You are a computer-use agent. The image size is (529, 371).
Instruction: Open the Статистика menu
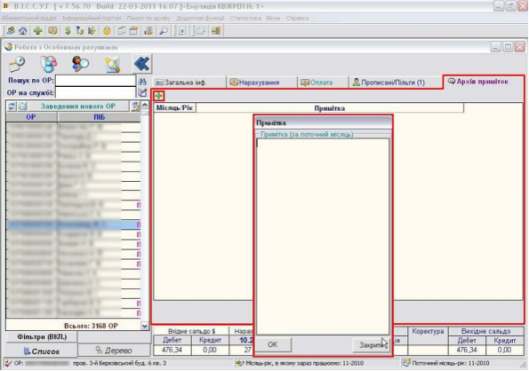pos(245,18)
